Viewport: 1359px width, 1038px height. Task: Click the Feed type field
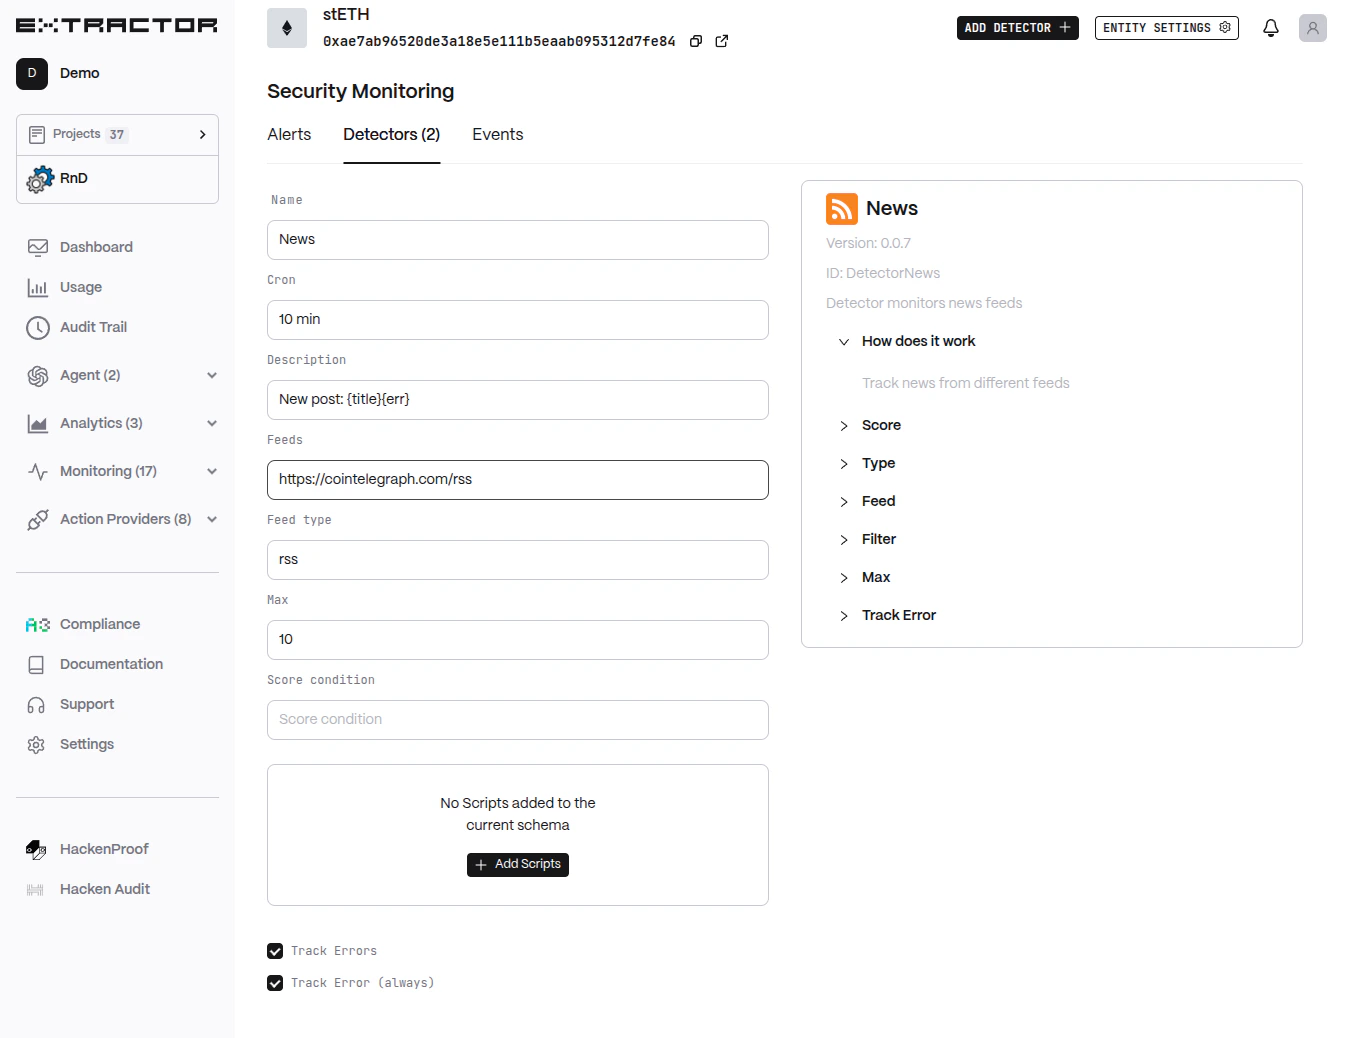518,560
